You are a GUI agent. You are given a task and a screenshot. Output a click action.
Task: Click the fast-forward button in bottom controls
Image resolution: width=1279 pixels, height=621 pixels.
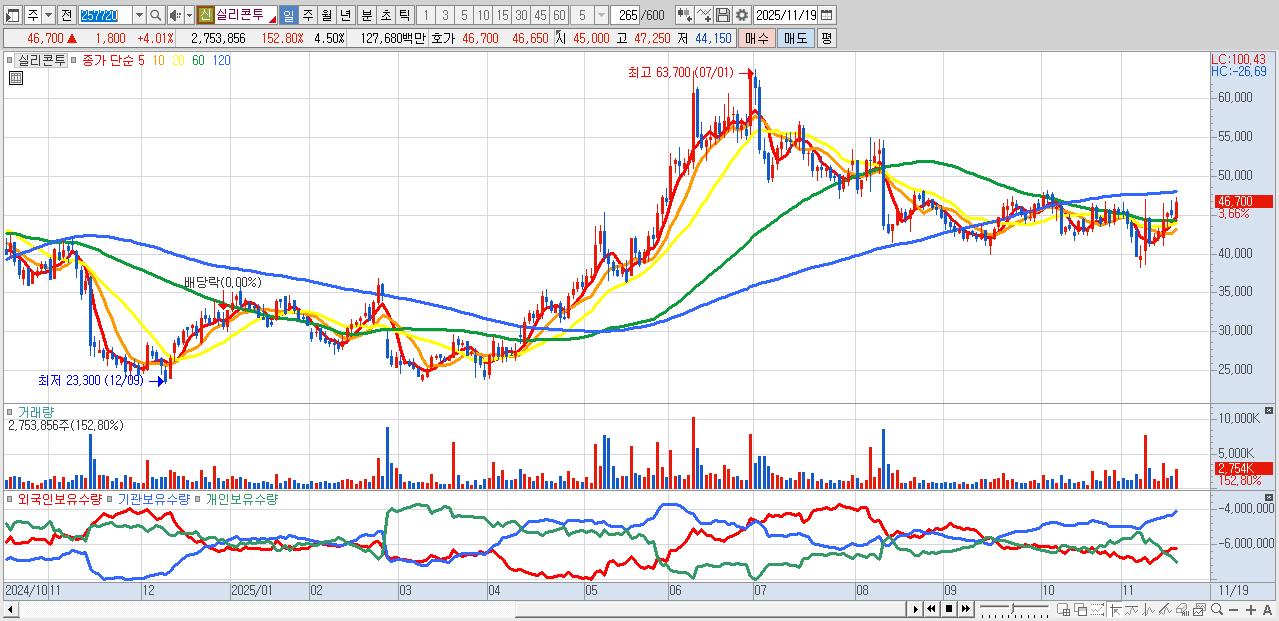(x=965, y=609)
